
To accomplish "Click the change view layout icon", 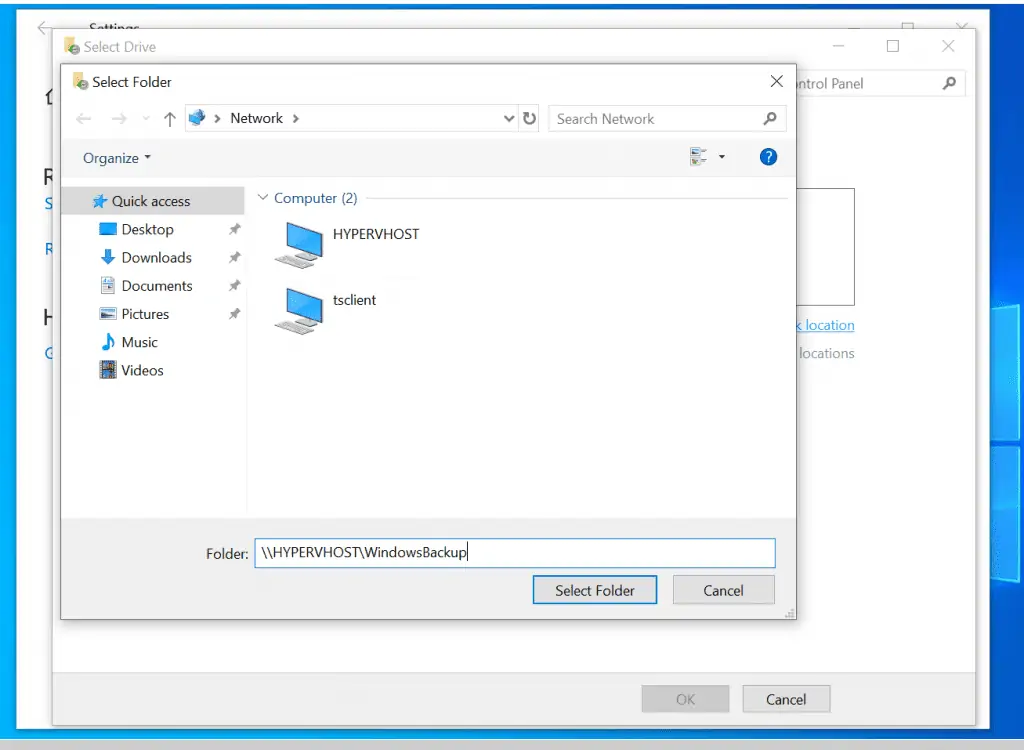I will 698,157.
